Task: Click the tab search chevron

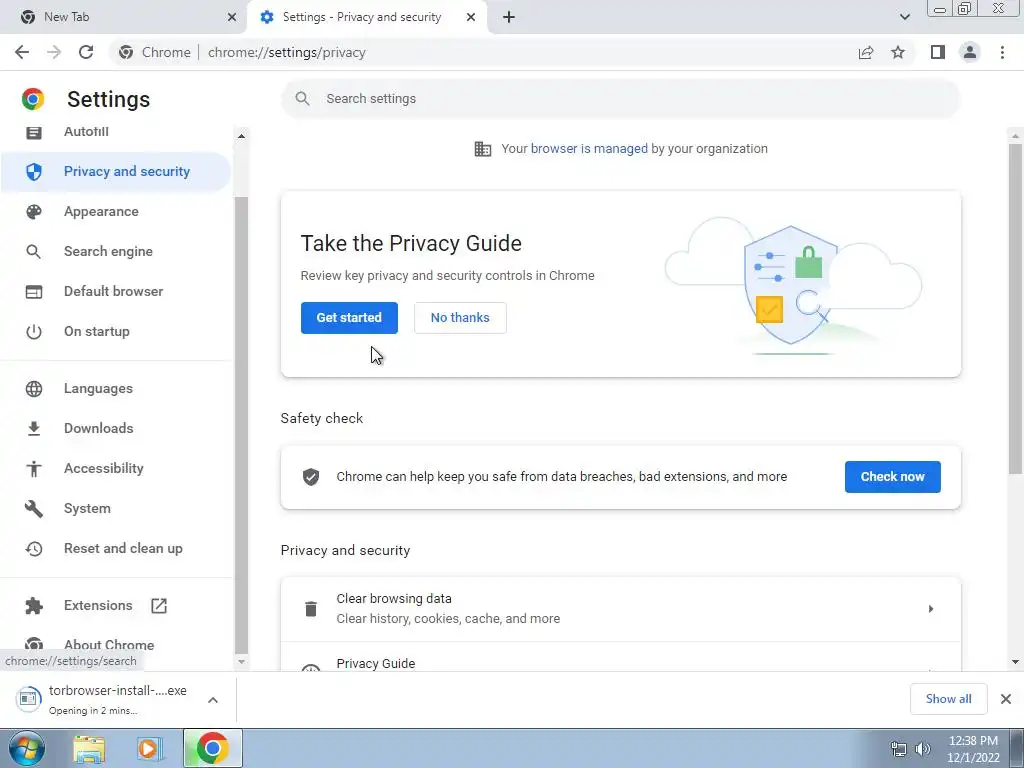Action: click(904, 17)
